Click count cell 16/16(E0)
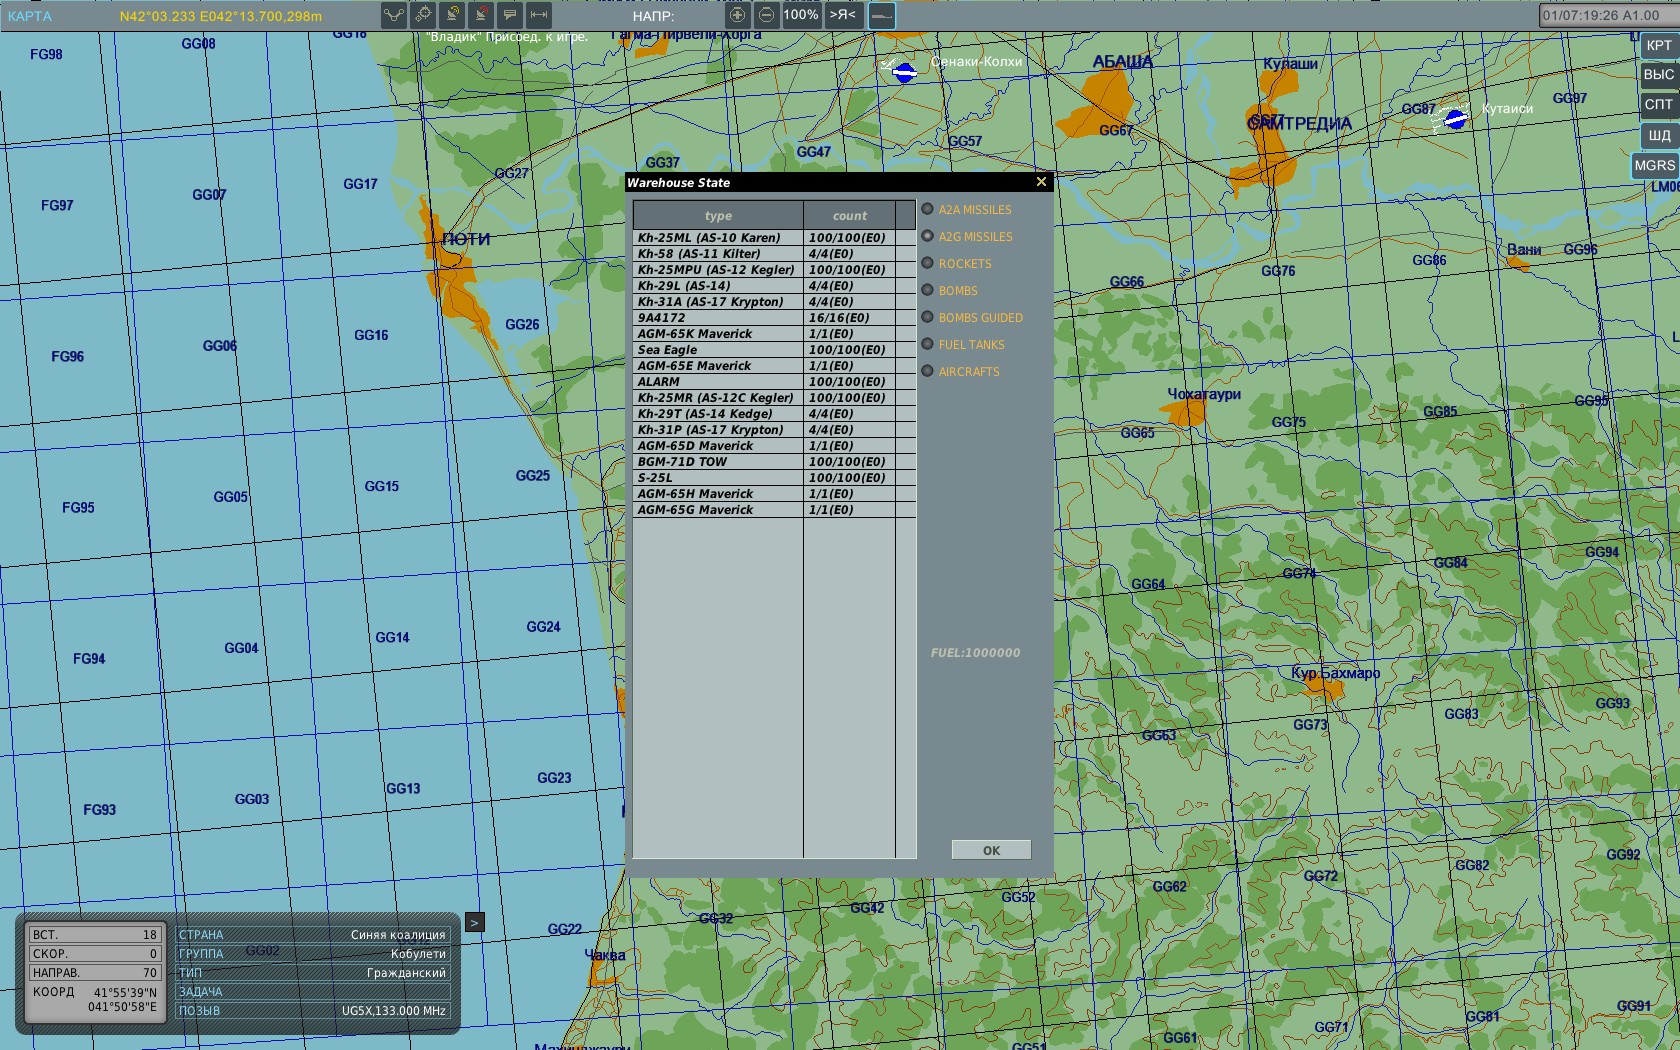 click(x=849, y=318)
